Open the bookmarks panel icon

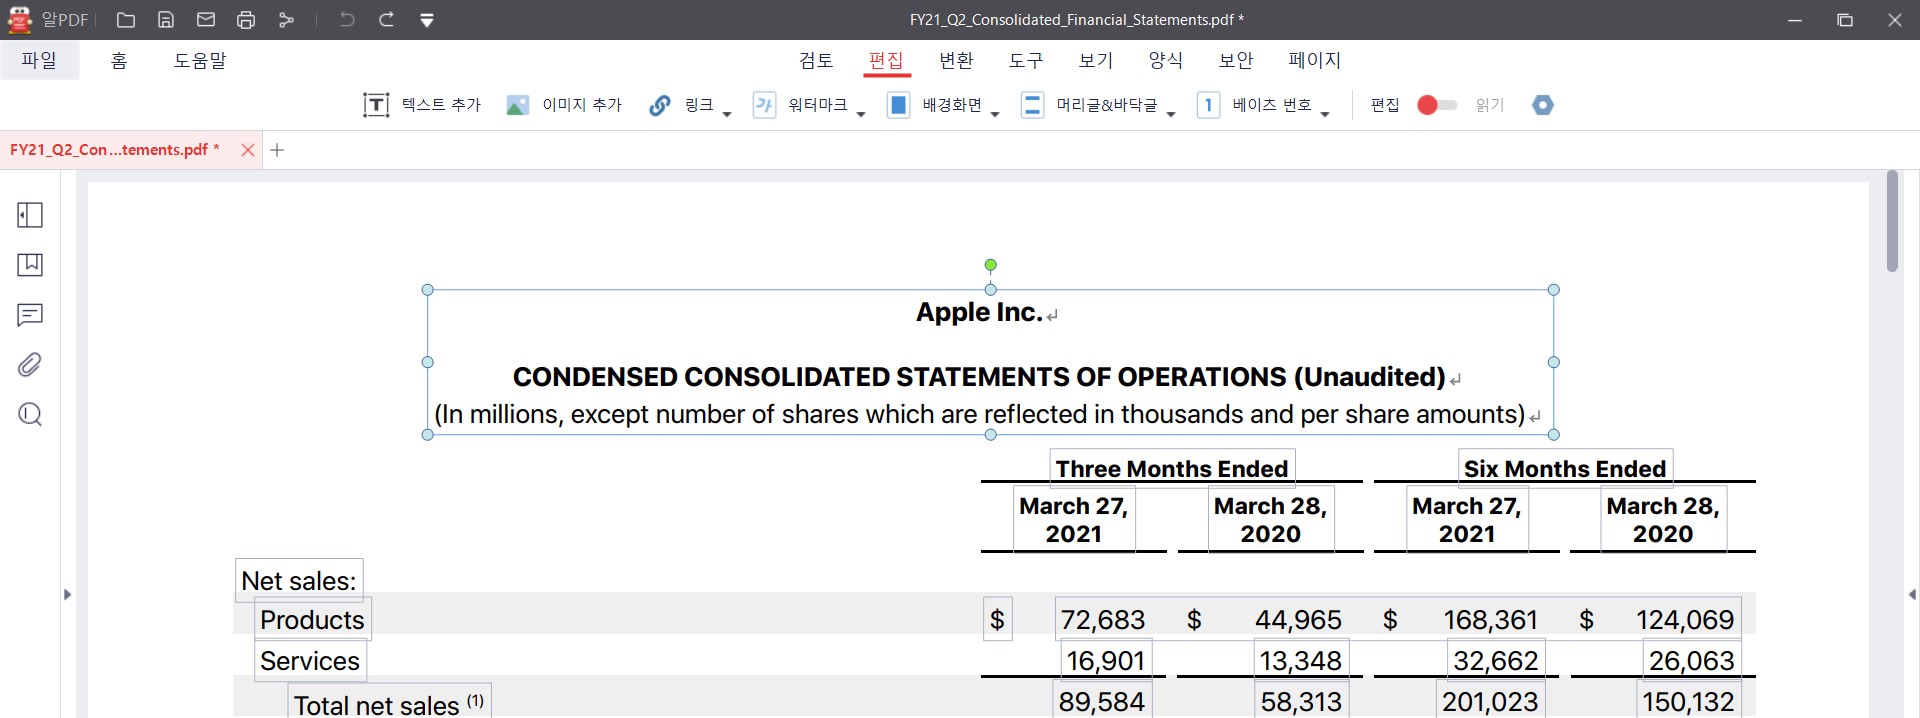[30, 265]
